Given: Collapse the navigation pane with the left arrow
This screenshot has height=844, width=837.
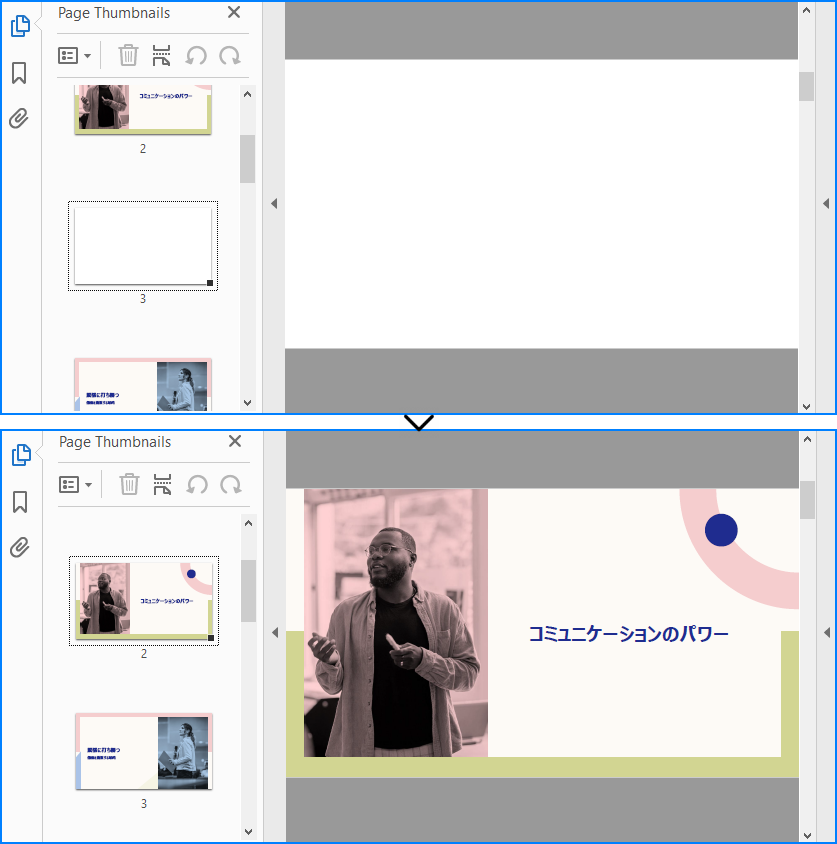Looking at the screenshot, I should pos(273,203).
